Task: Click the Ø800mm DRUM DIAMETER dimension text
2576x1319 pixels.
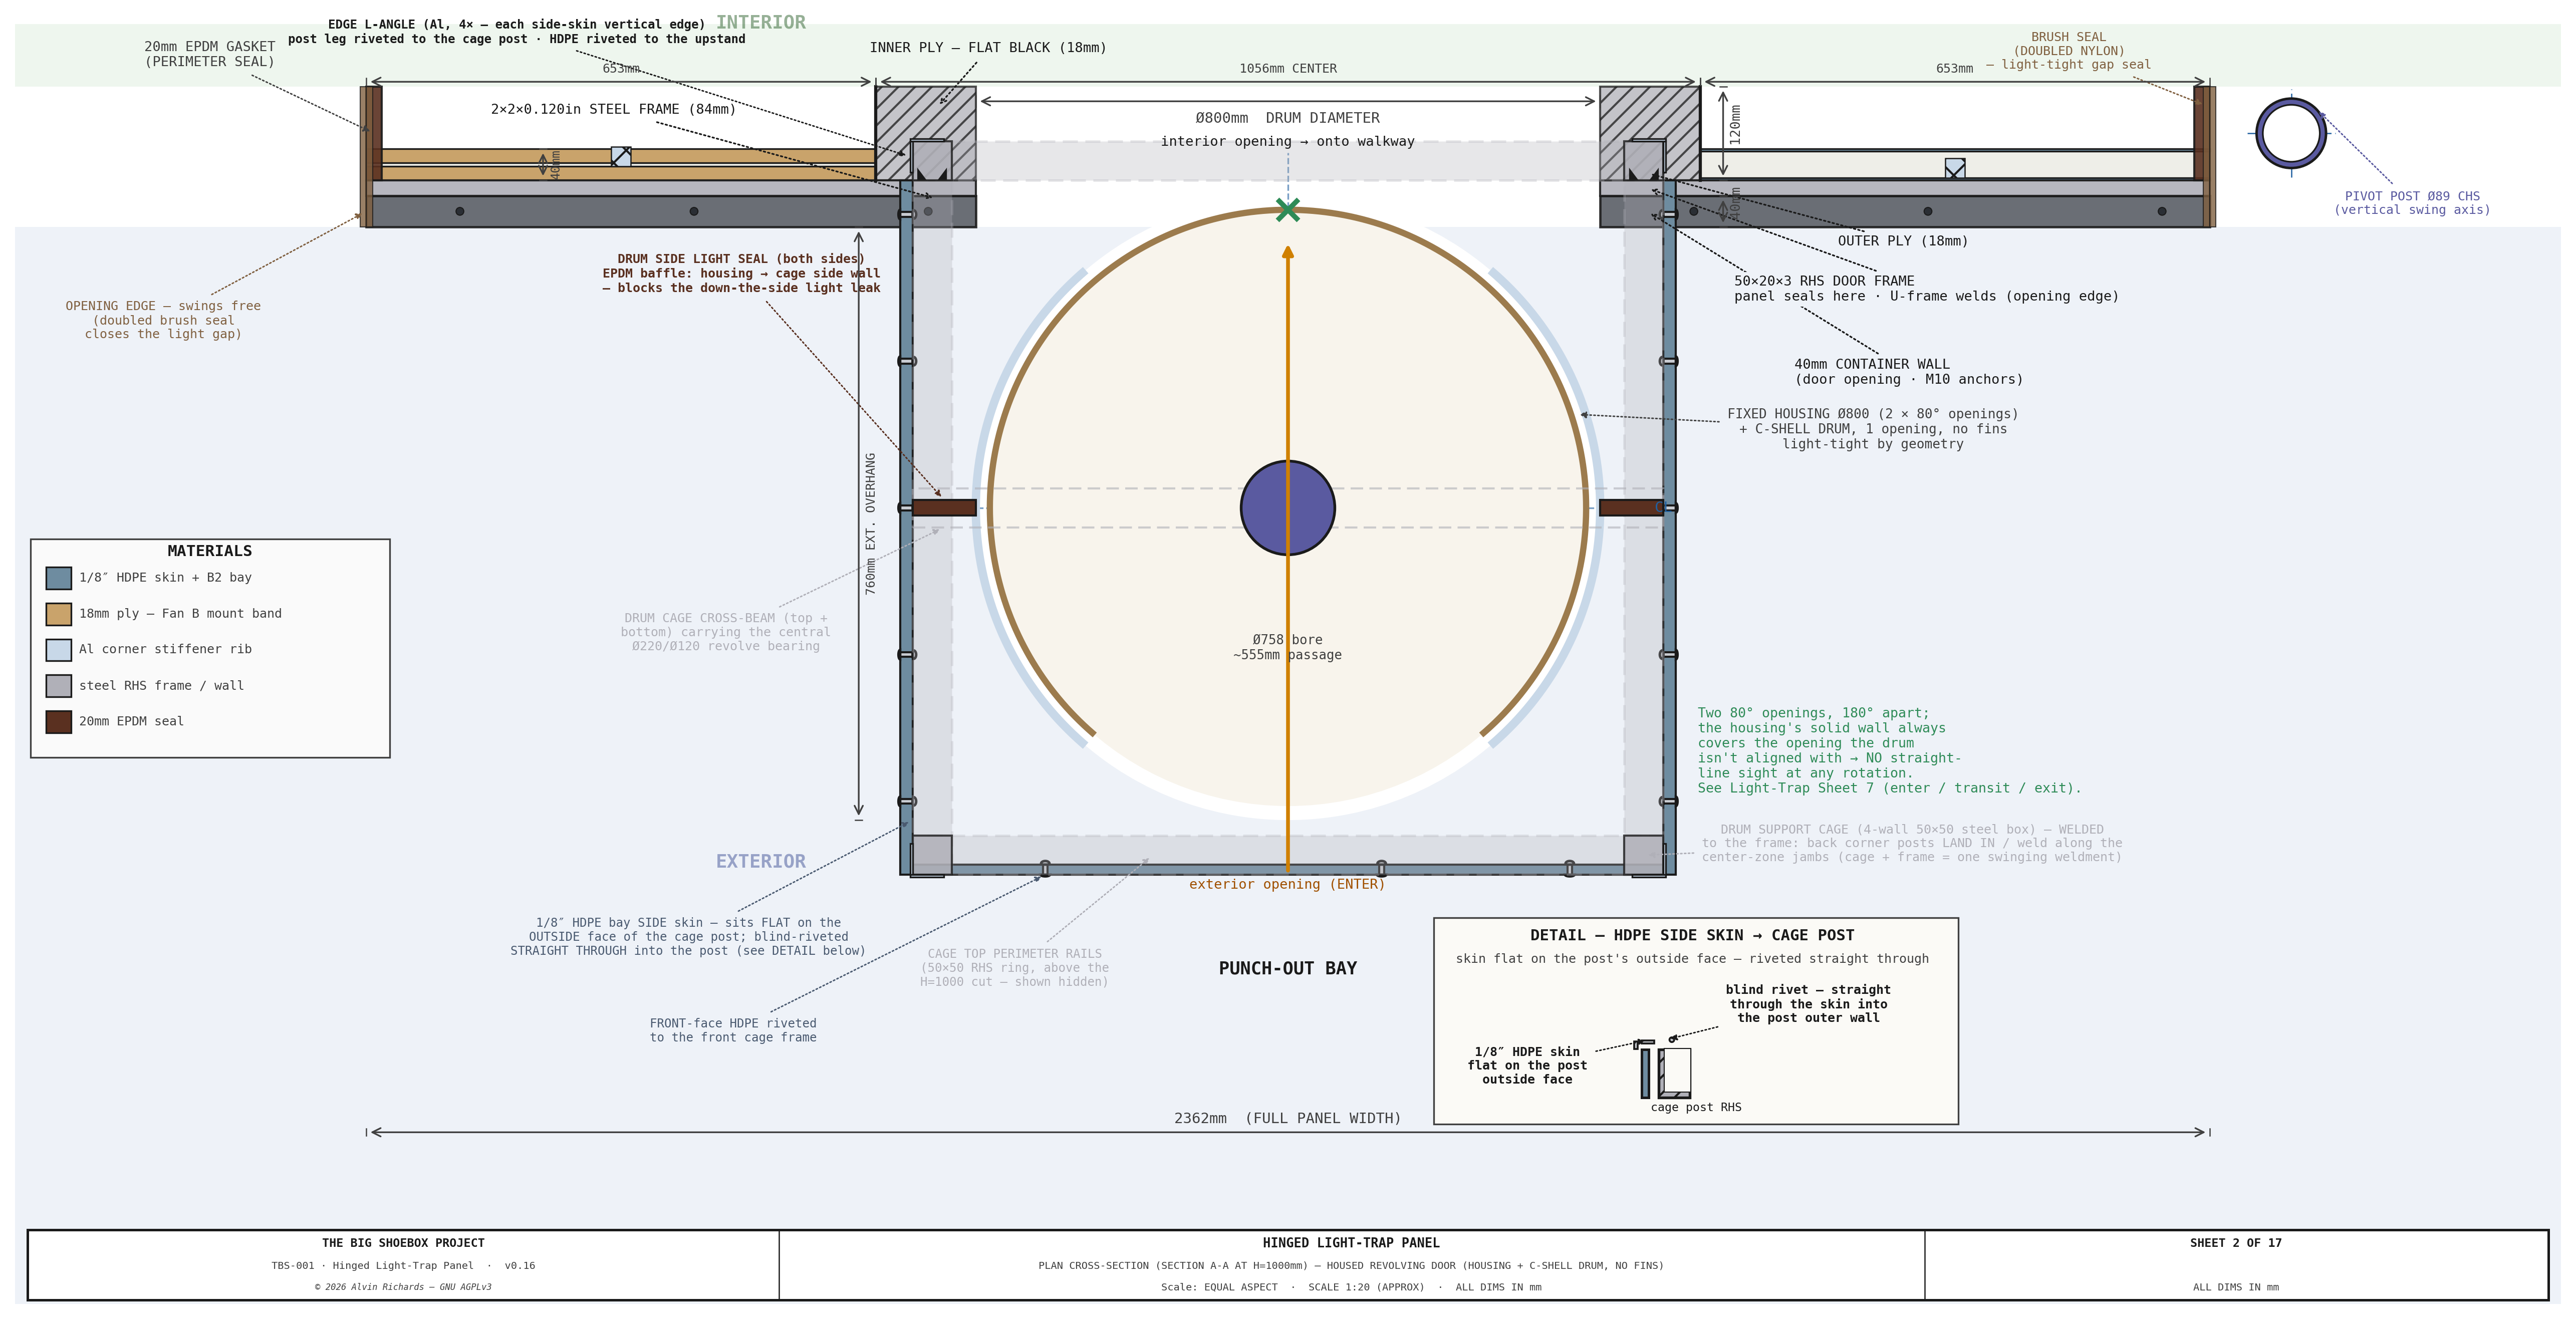Action: click(1288, 118)
